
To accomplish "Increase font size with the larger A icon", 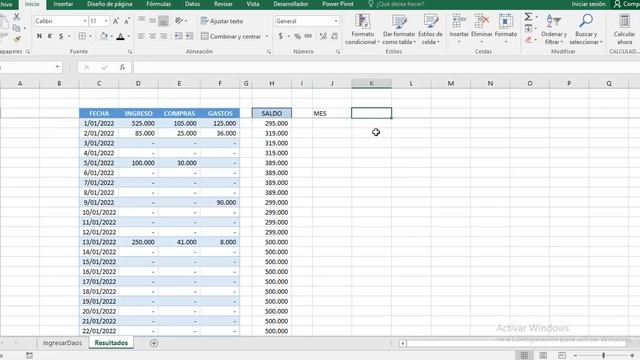I will click(x=116, y=21).
